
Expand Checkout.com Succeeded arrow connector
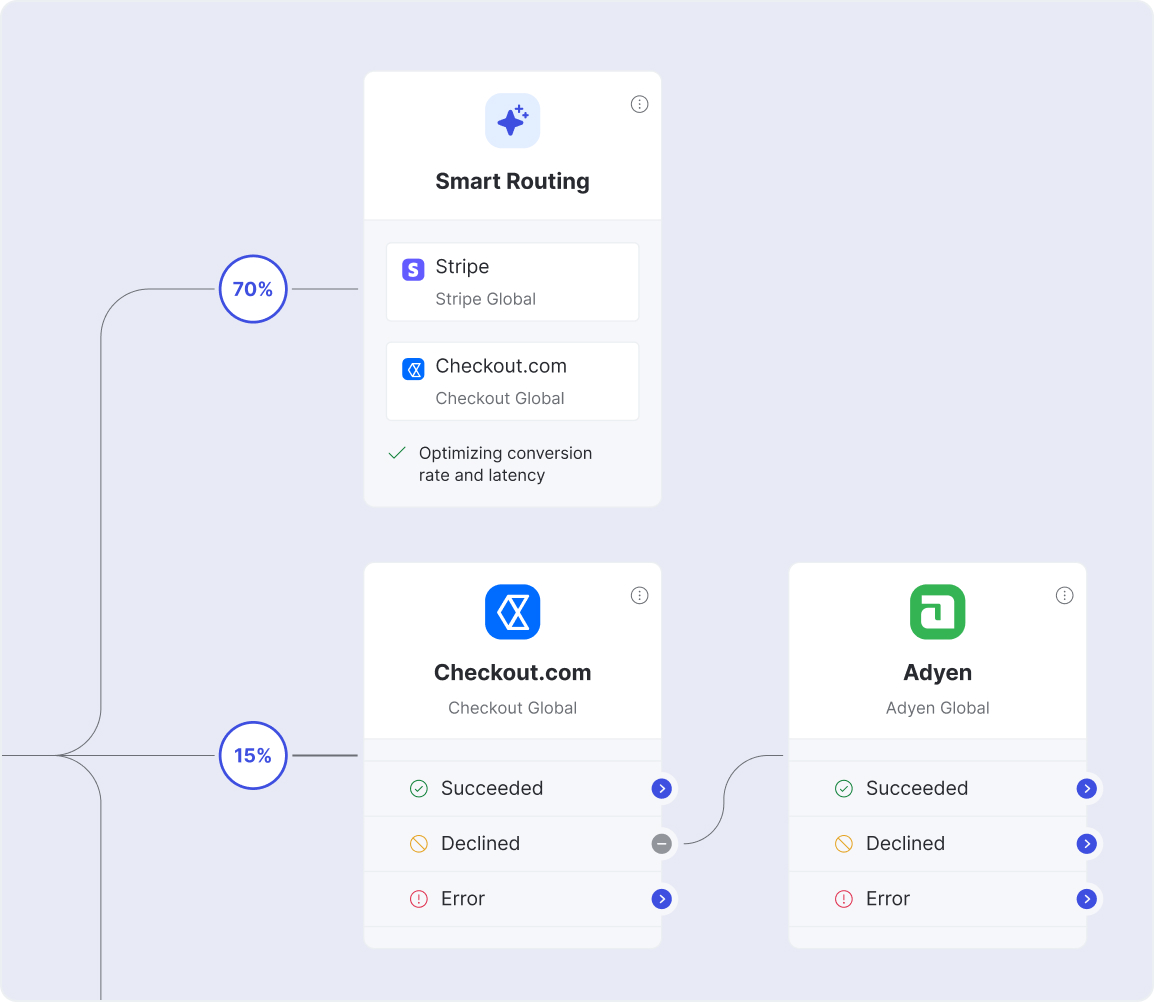tap(662, 788)
